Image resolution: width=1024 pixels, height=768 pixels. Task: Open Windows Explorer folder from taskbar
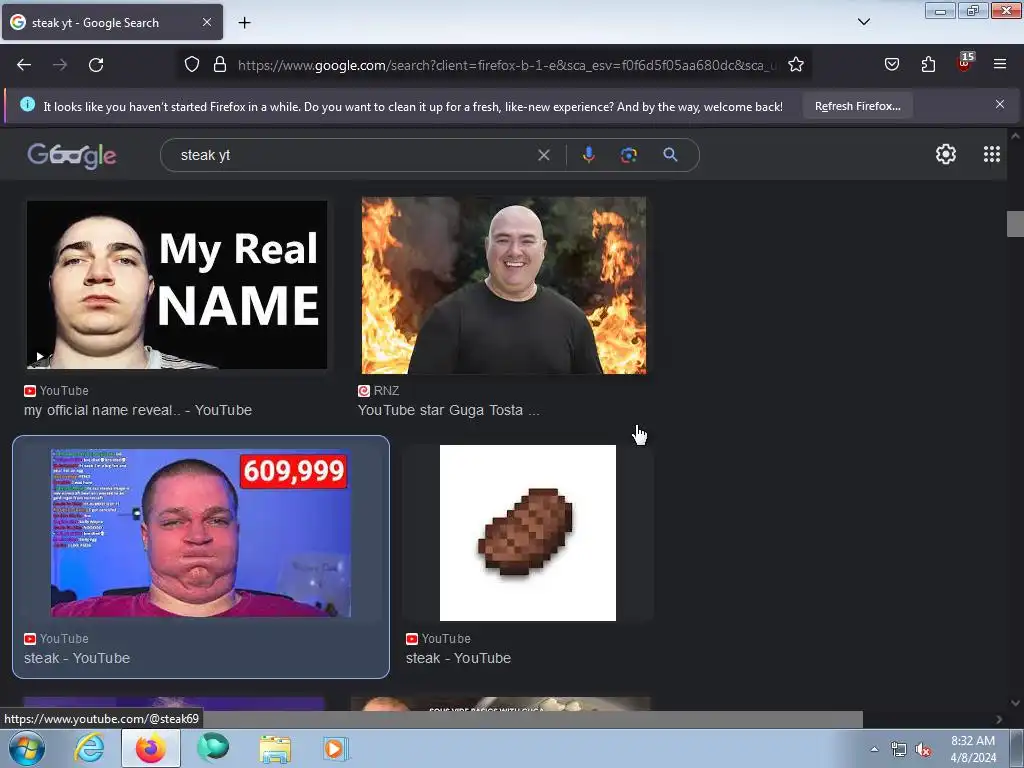click(275, 748)
